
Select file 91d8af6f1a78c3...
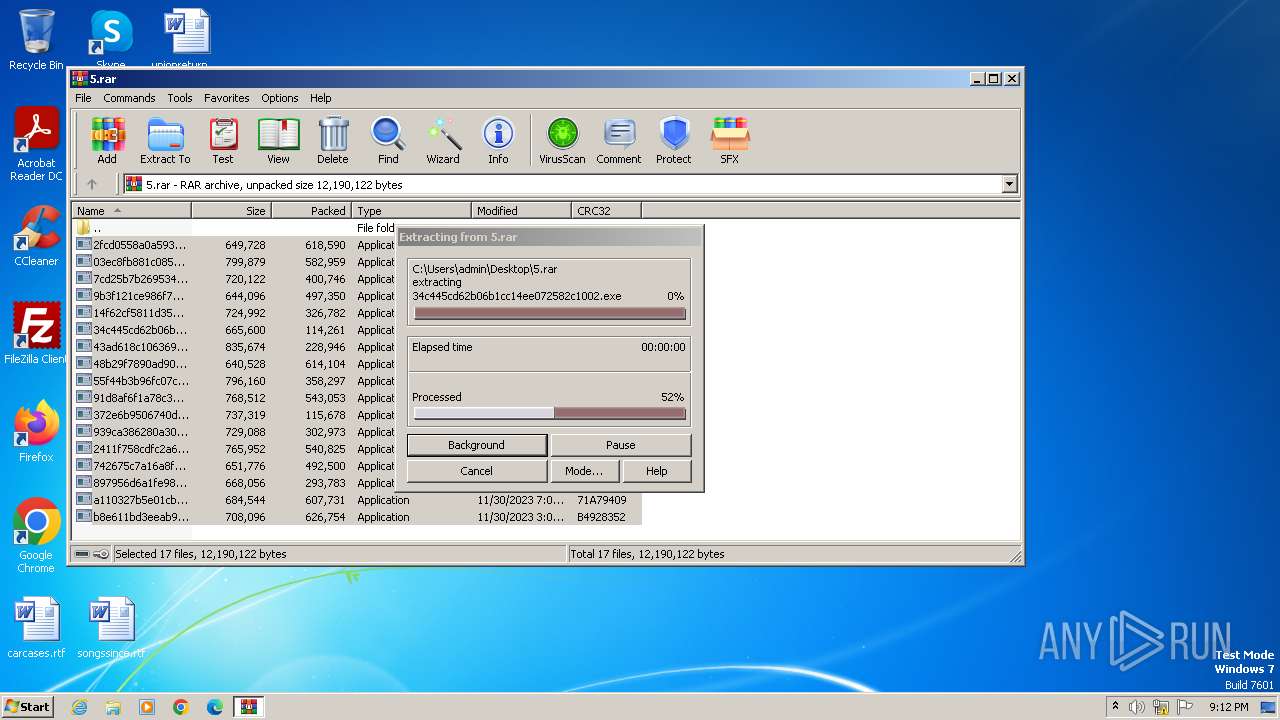[234, 398]
